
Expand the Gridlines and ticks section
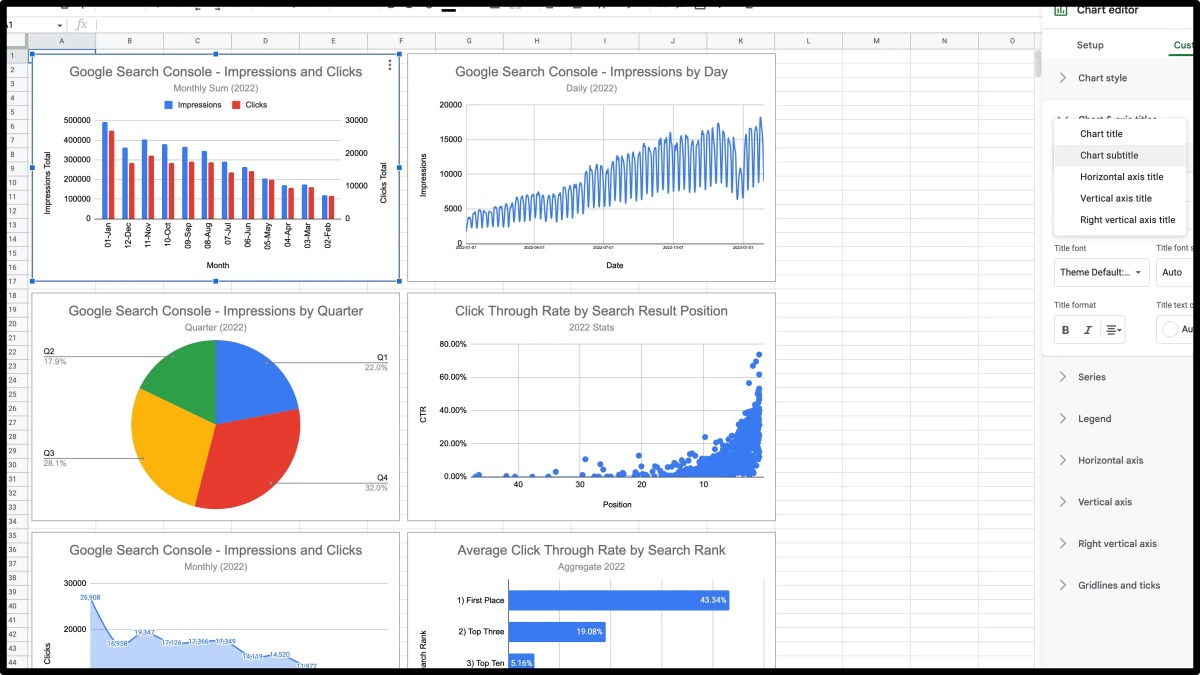tap(1118, 585)
